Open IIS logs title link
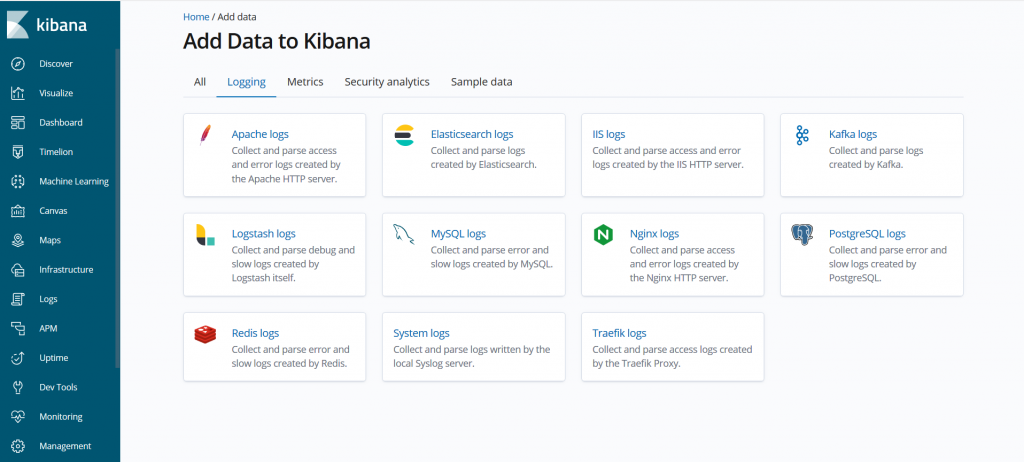 [x=609, y=134]
